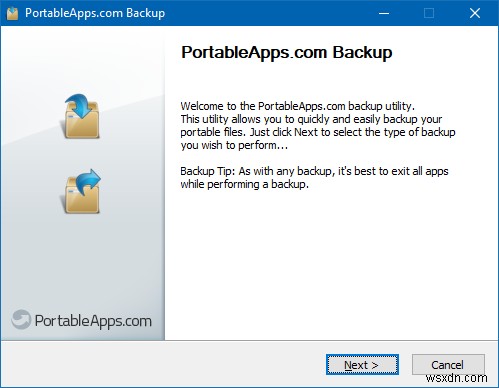This screenshot has width=499, height=388.
Task: Click the PortableApps.com swirl logo icon
Action: tap(21, 319)
